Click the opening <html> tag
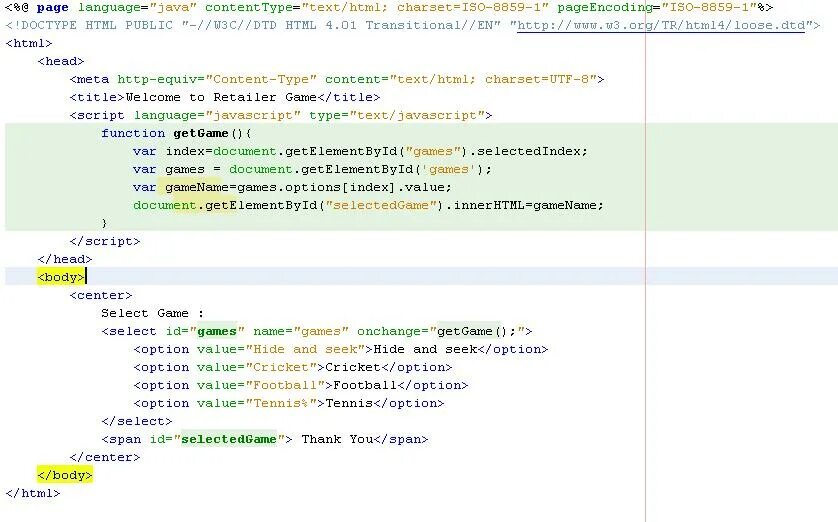This screenshot has height=522, width=838. (x=29, y=43)
